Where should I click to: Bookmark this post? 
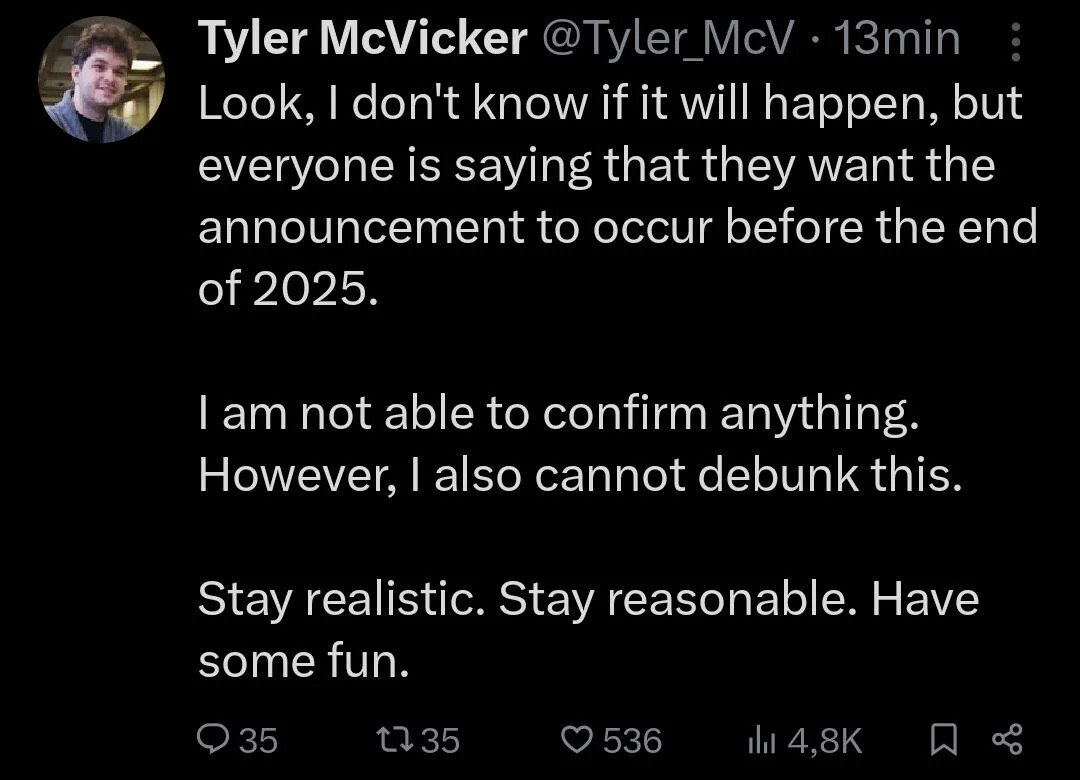click(x=942, y=739)
